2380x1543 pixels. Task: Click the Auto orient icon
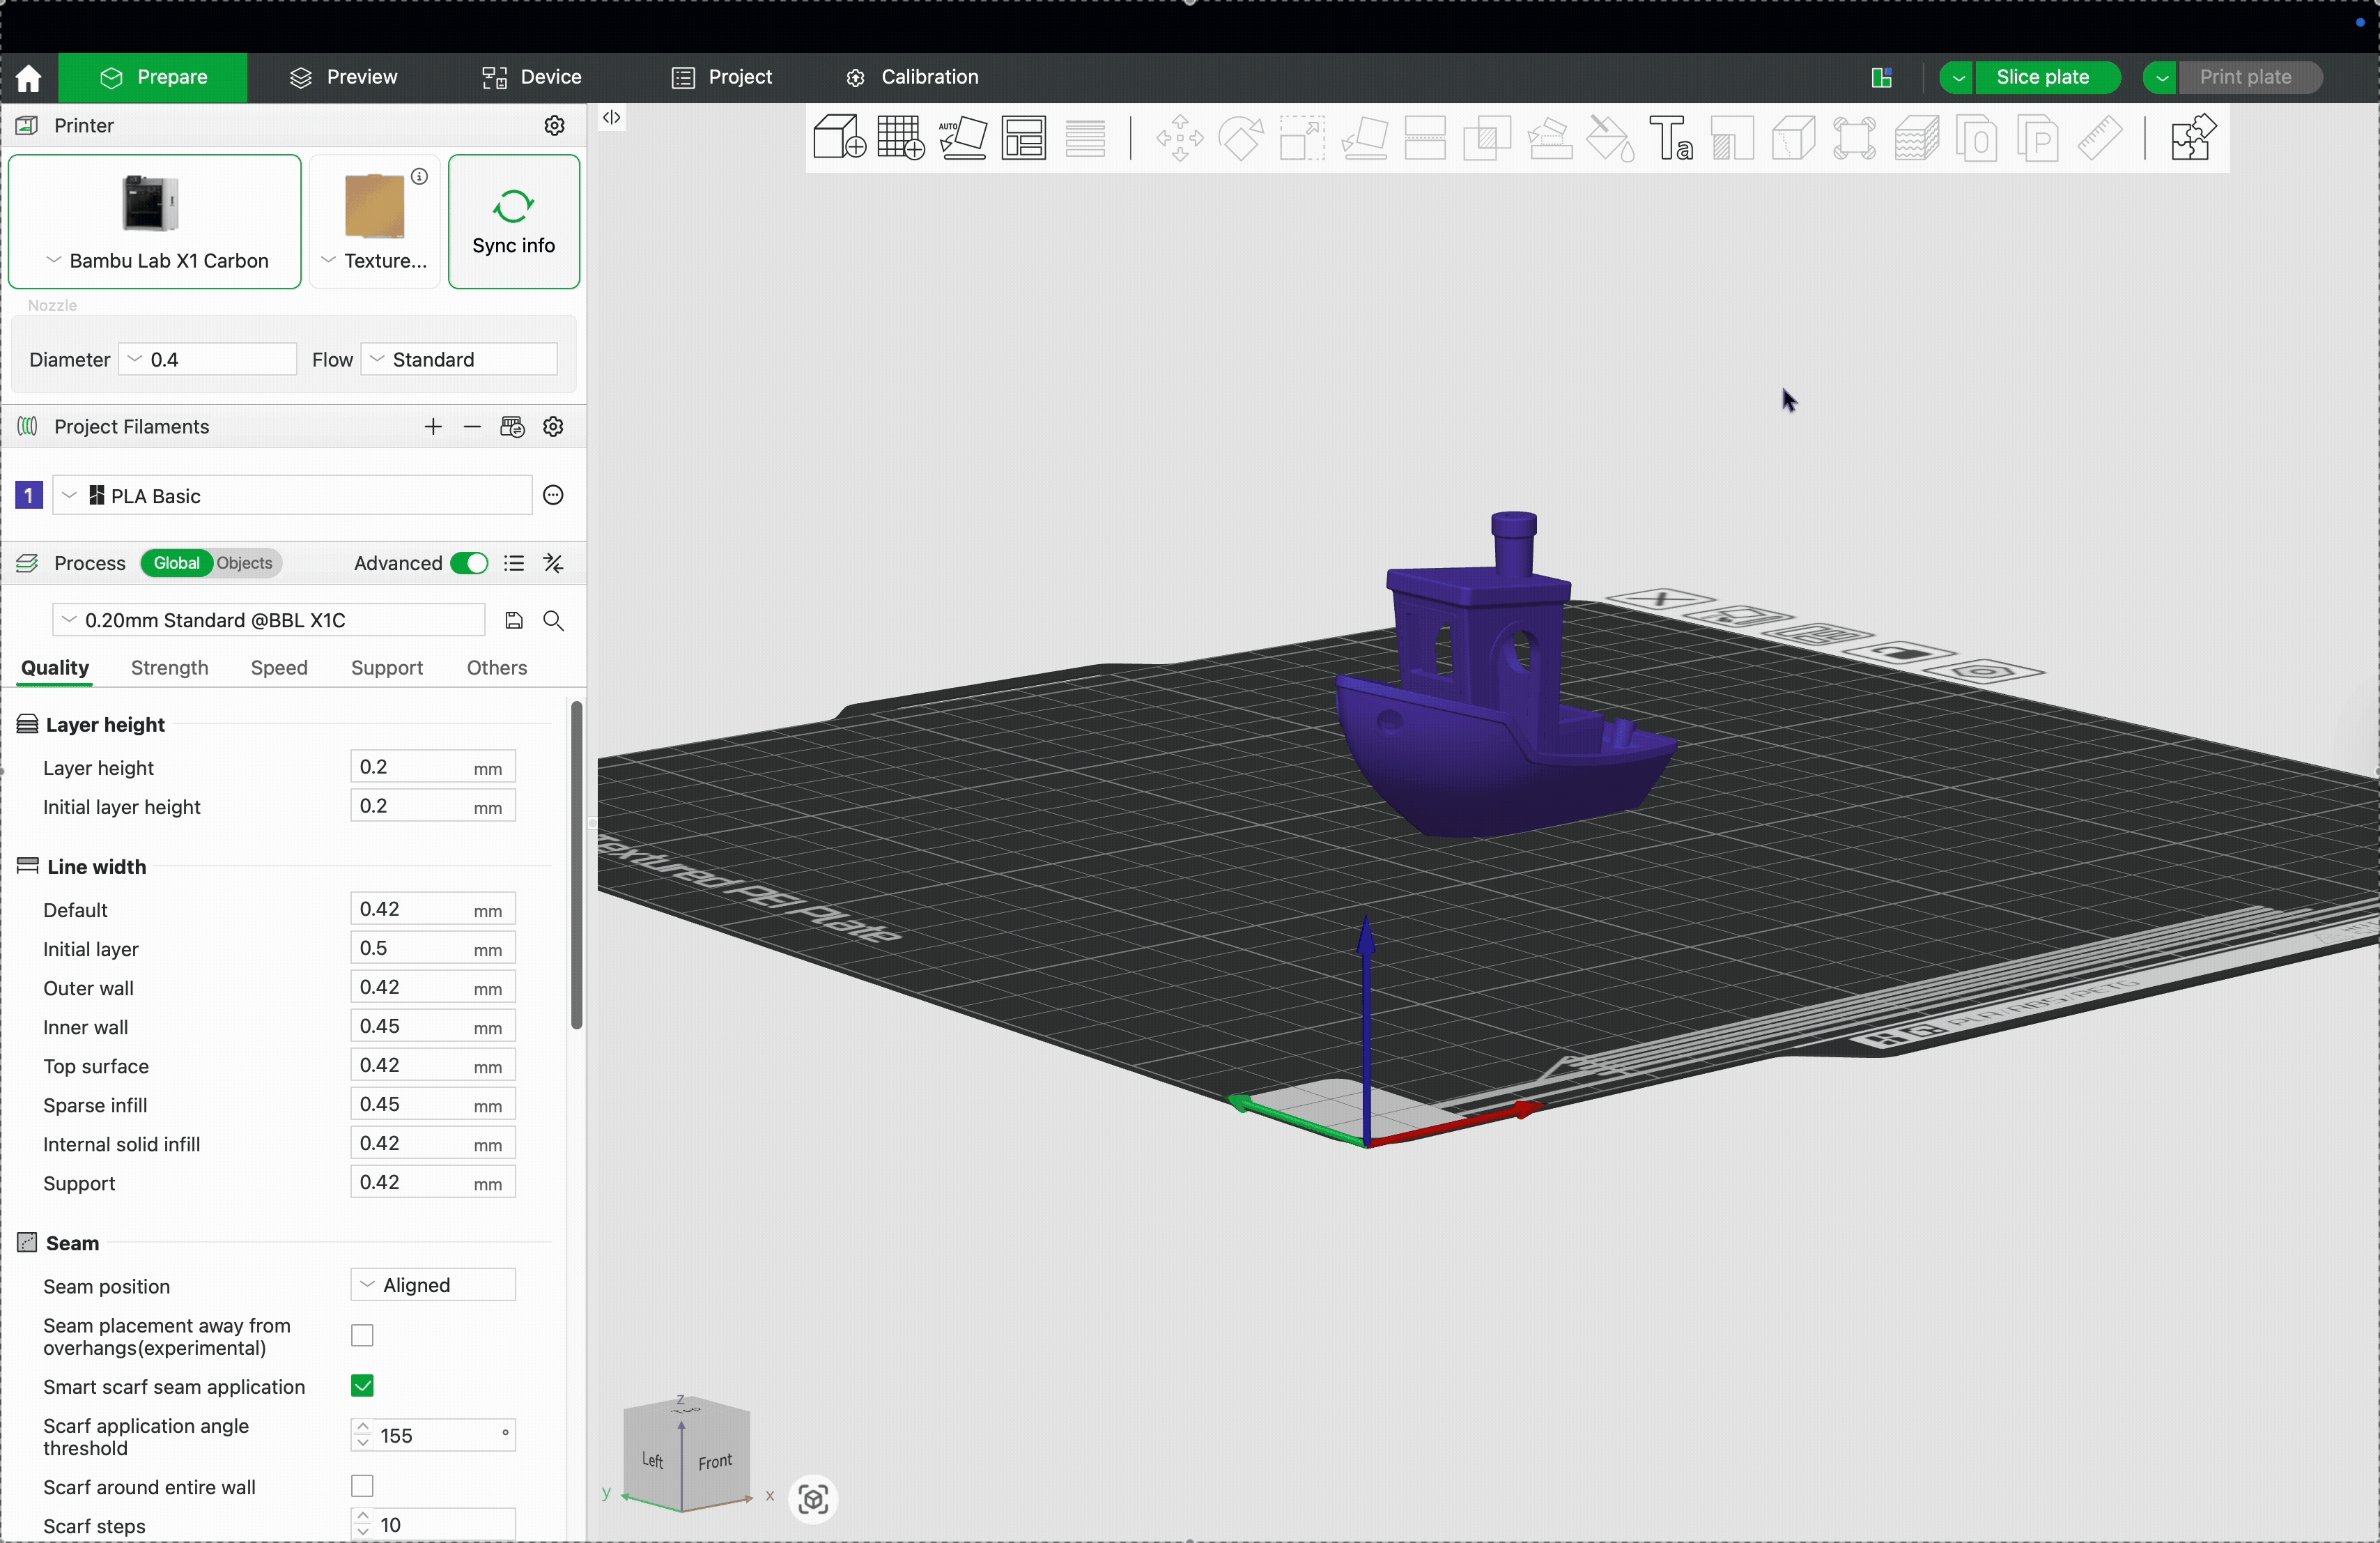pyautogui.click(x=963, y=138)
